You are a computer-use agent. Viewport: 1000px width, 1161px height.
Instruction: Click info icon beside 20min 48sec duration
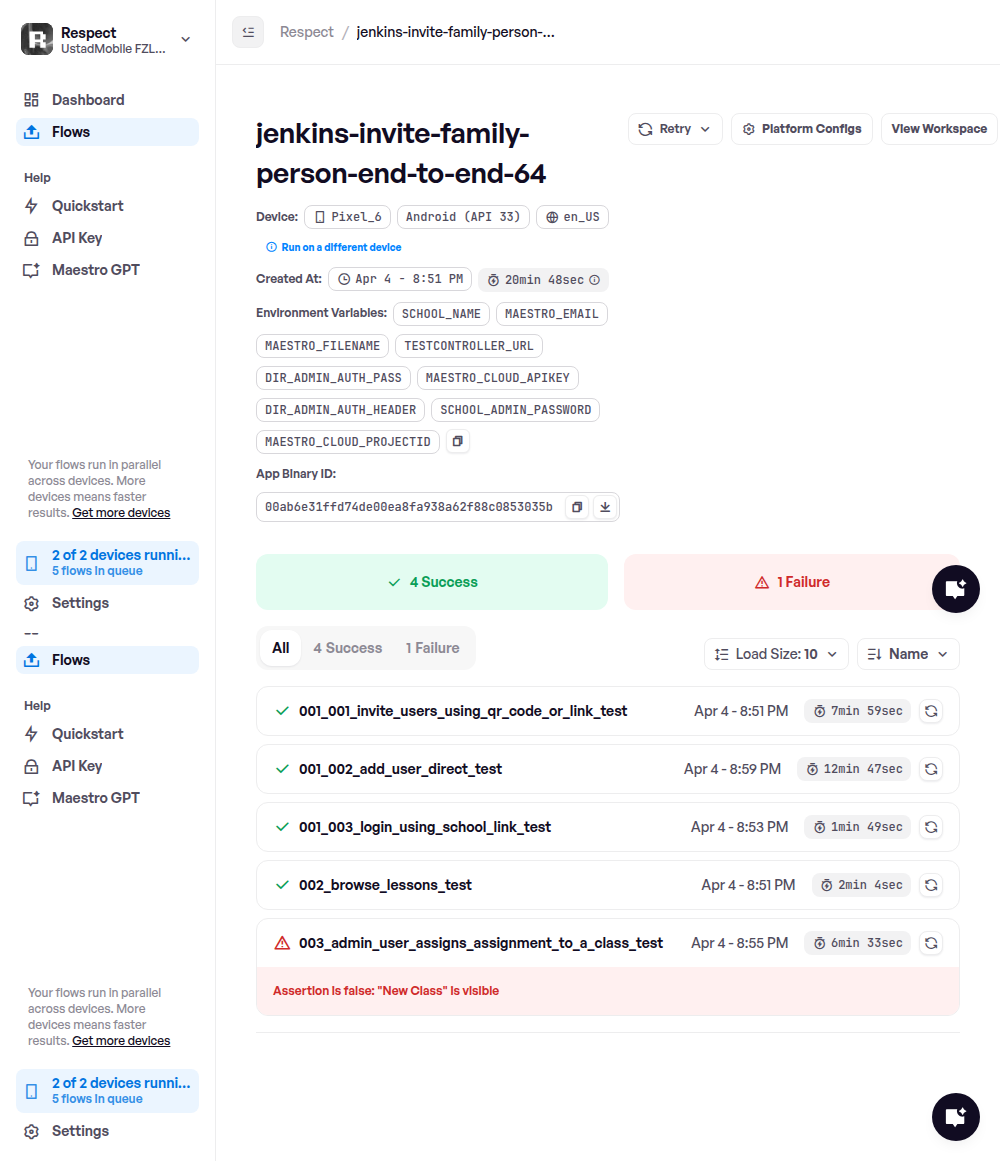(x=595, y=280)
